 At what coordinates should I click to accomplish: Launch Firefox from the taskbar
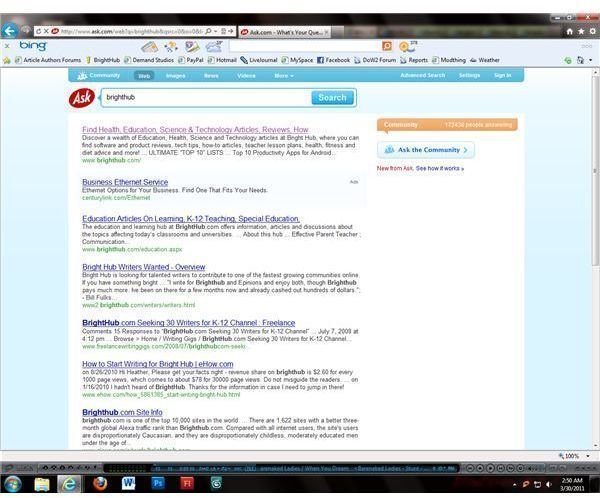click(100, 484)
